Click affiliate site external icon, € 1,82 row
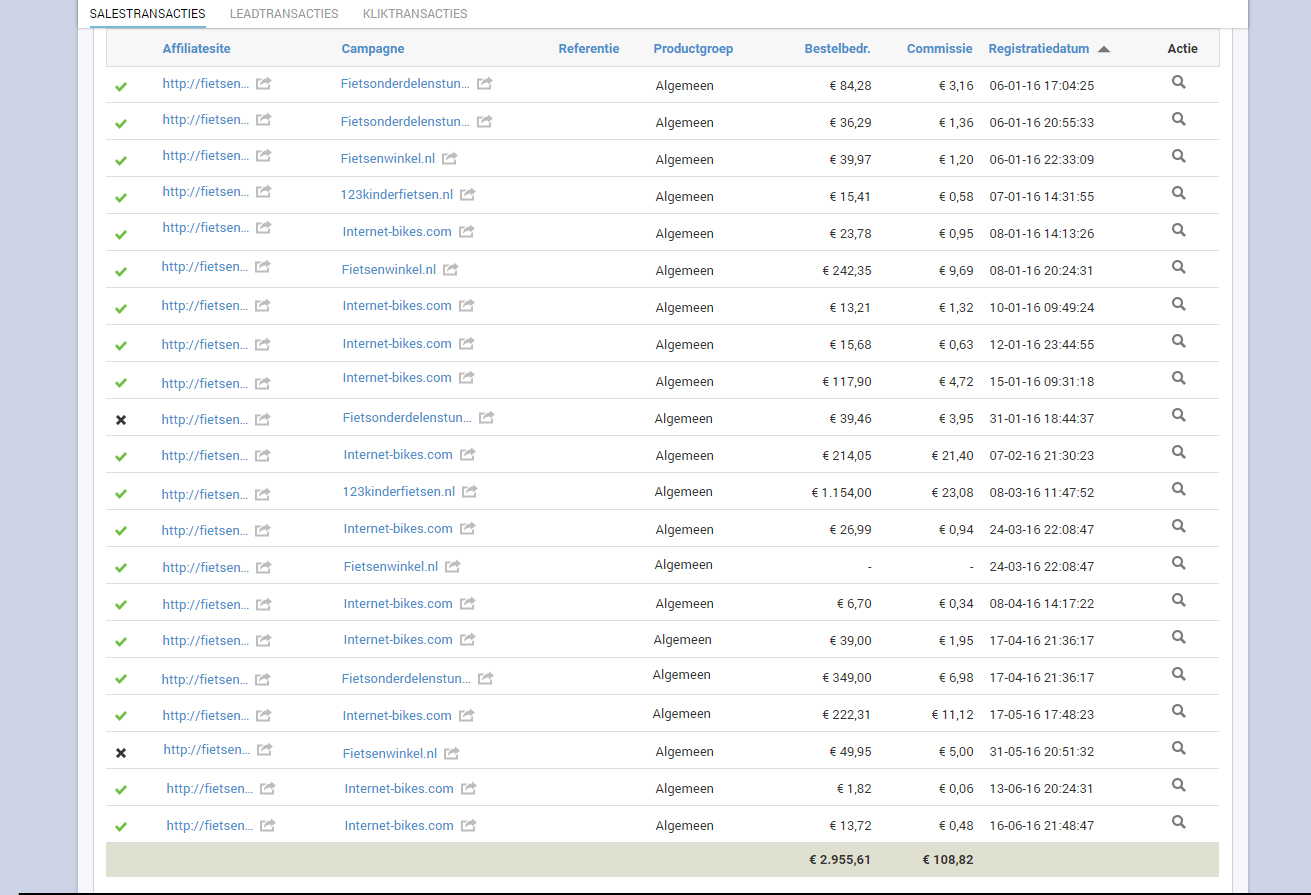This screenshot has width=1311, height=895. 268,788
